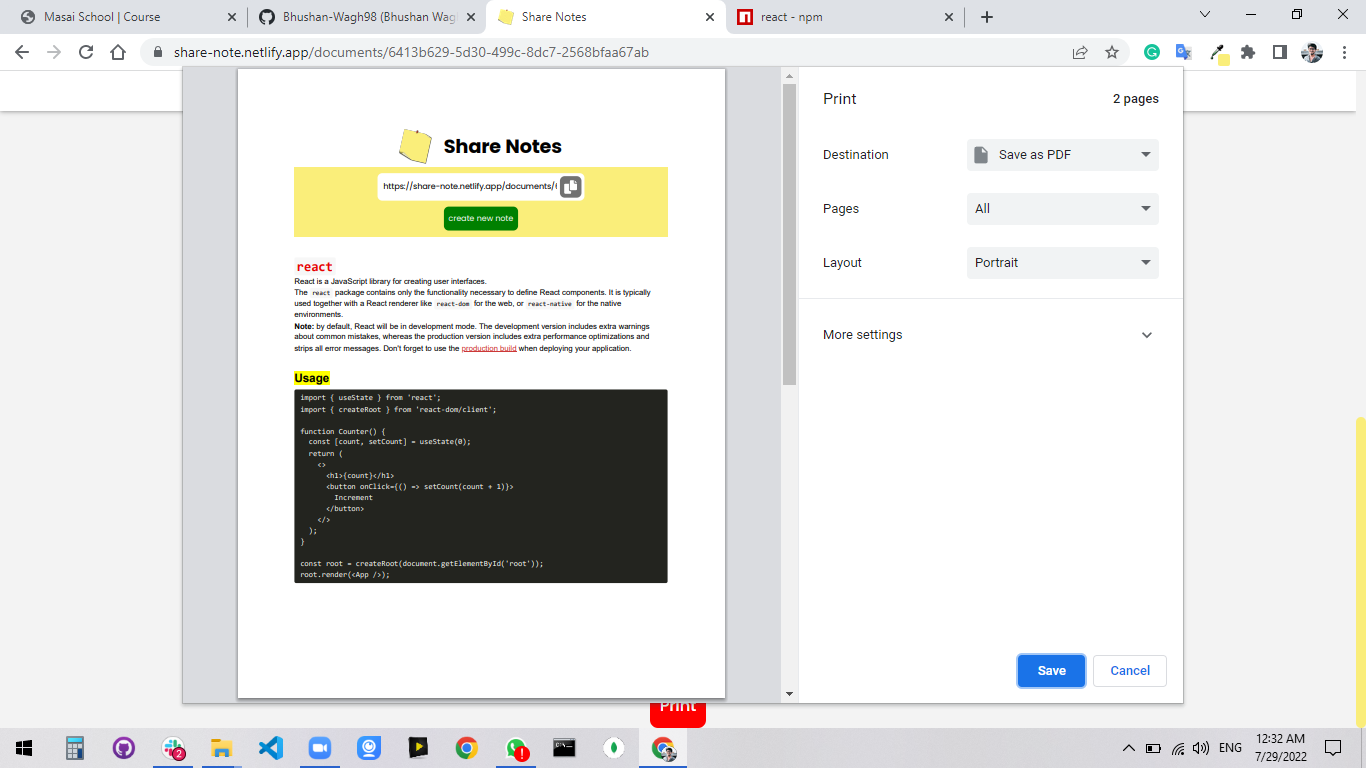Open a new browser tab
Viewport: 1366px width, 768px height.
pyautogui.click(x=987, y=17)
